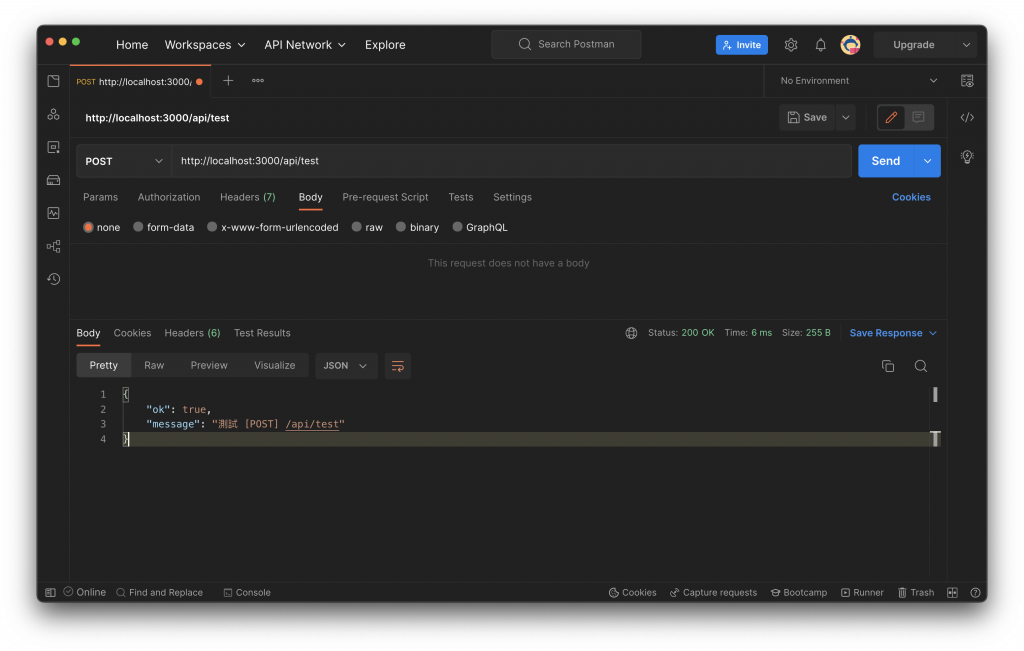Open the comments icon
The width and height of the screenshot is (1024, 651).
click(x=918, y=118)
